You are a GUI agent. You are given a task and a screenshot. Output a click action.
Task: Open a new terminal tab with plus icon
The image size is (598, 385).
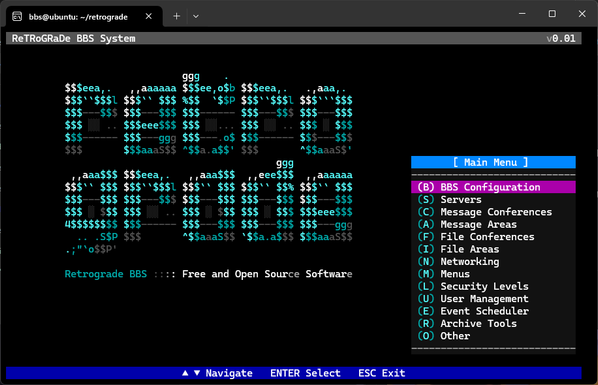pos(176,16)
